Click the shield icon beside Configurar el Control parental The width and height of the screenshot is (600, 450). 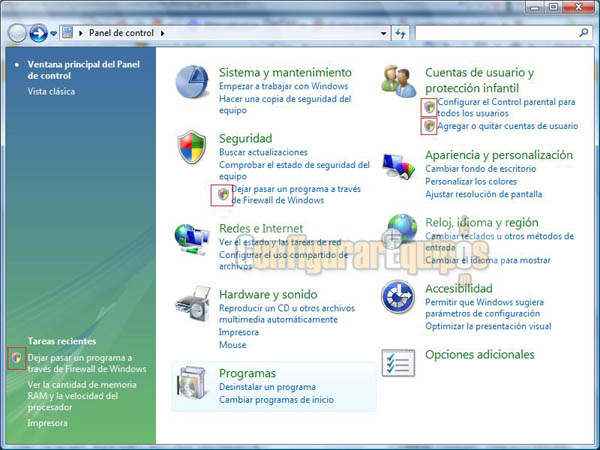(429, 108)
